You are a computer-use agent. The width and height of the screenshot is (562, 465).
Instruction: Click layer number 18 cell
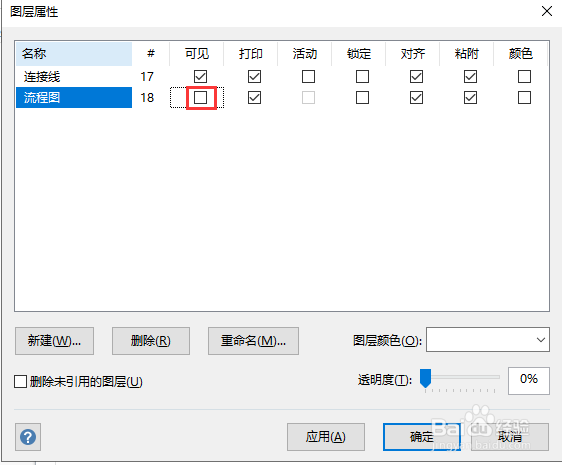(147, 98)
